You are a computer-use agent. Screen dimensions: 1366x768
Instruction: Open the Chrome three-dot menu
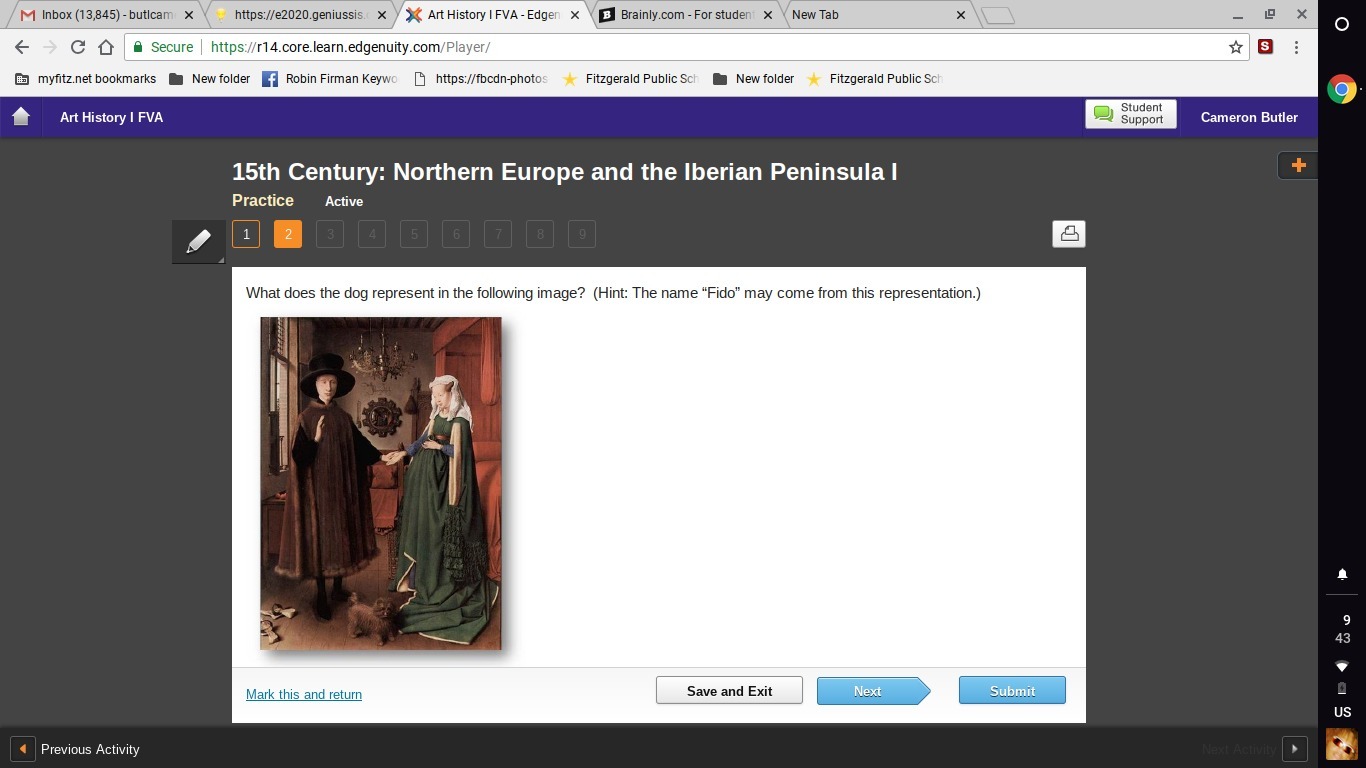[1296, 47]
